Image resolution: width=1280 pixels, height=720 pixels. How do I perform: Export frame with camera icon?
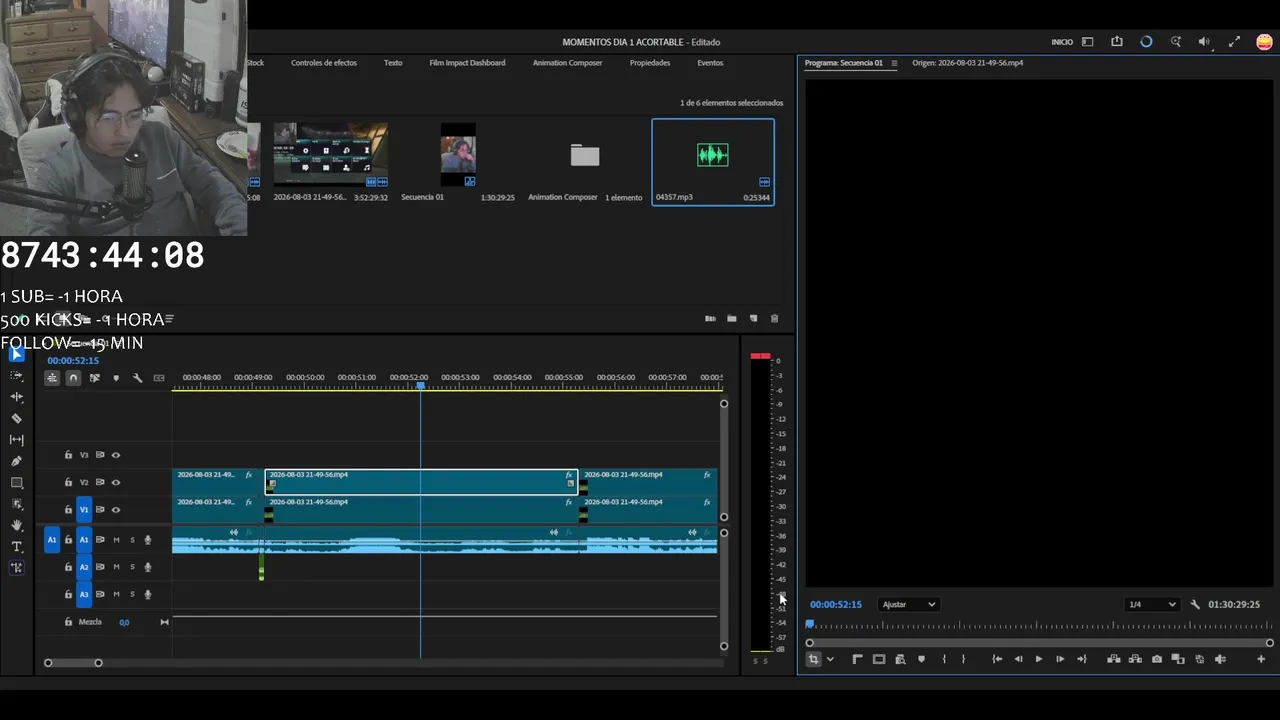point(1157,659)
